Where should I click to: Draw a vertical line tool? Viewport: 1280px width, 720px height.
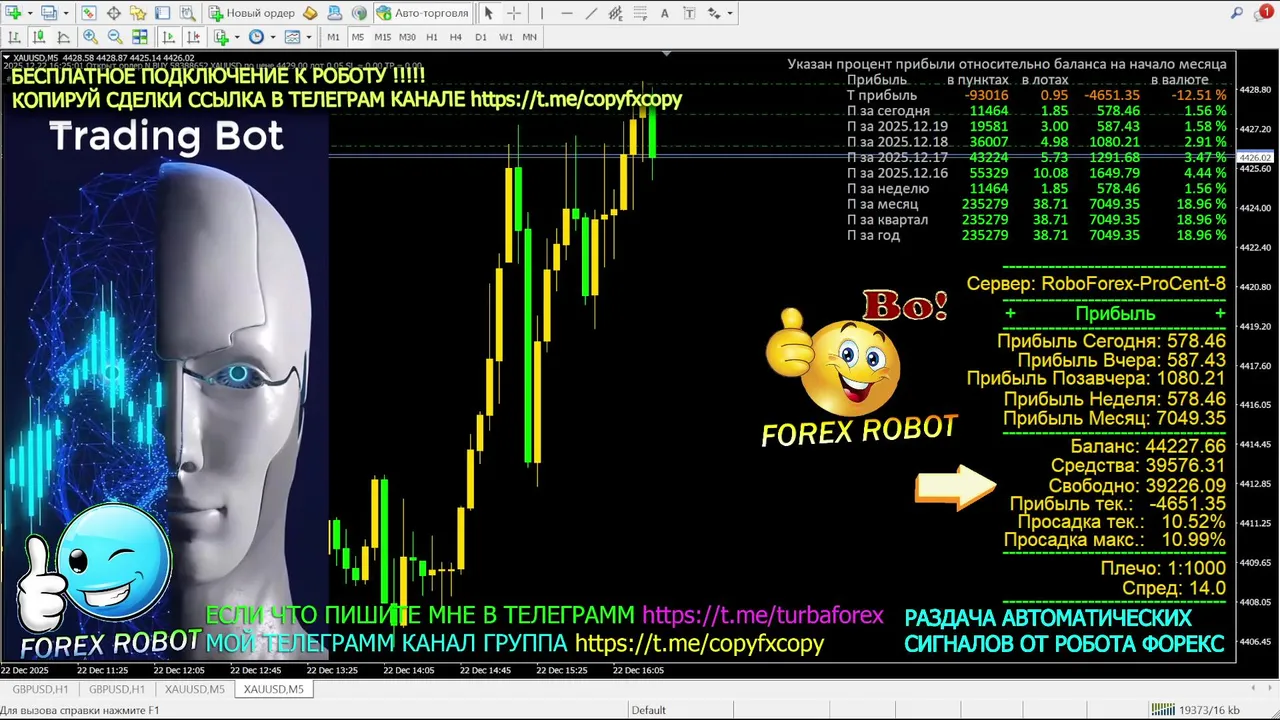click(542, 13)
